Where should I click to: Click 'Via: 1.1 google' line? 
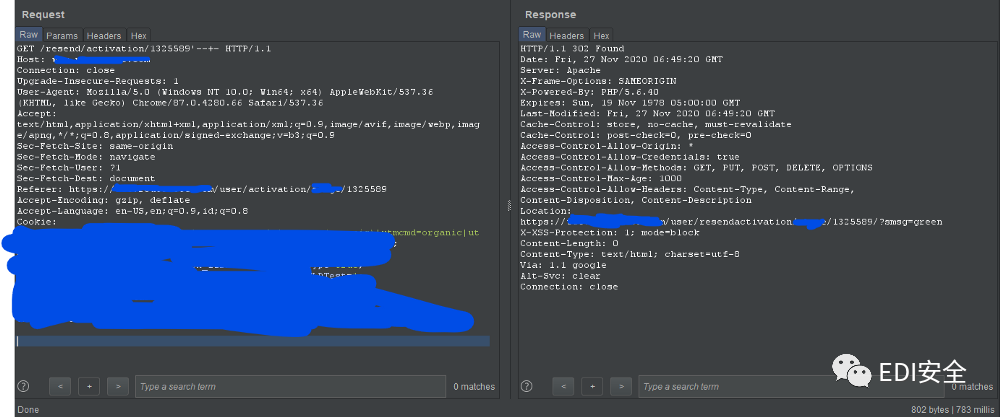563,265
